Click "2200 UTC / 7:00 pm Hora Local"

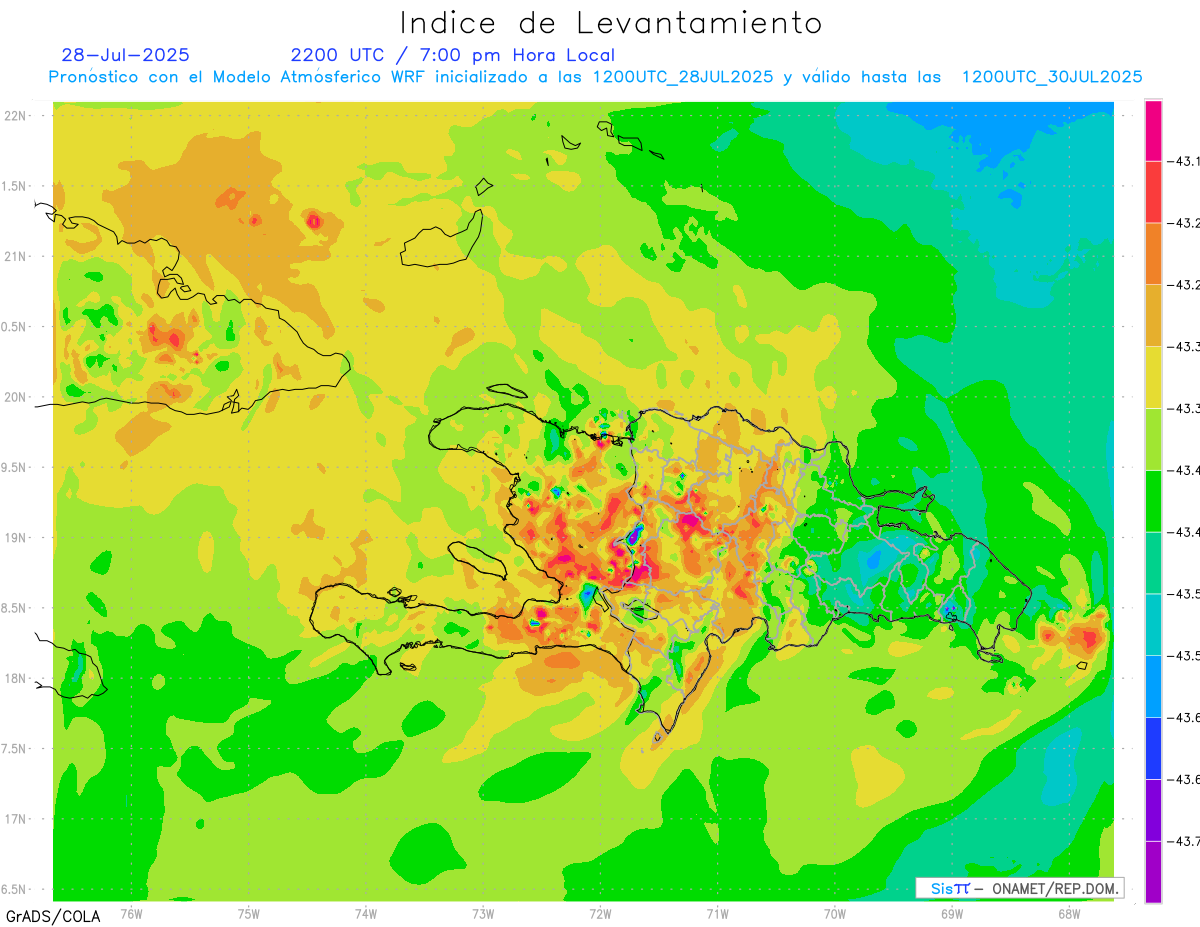[453, 55]
